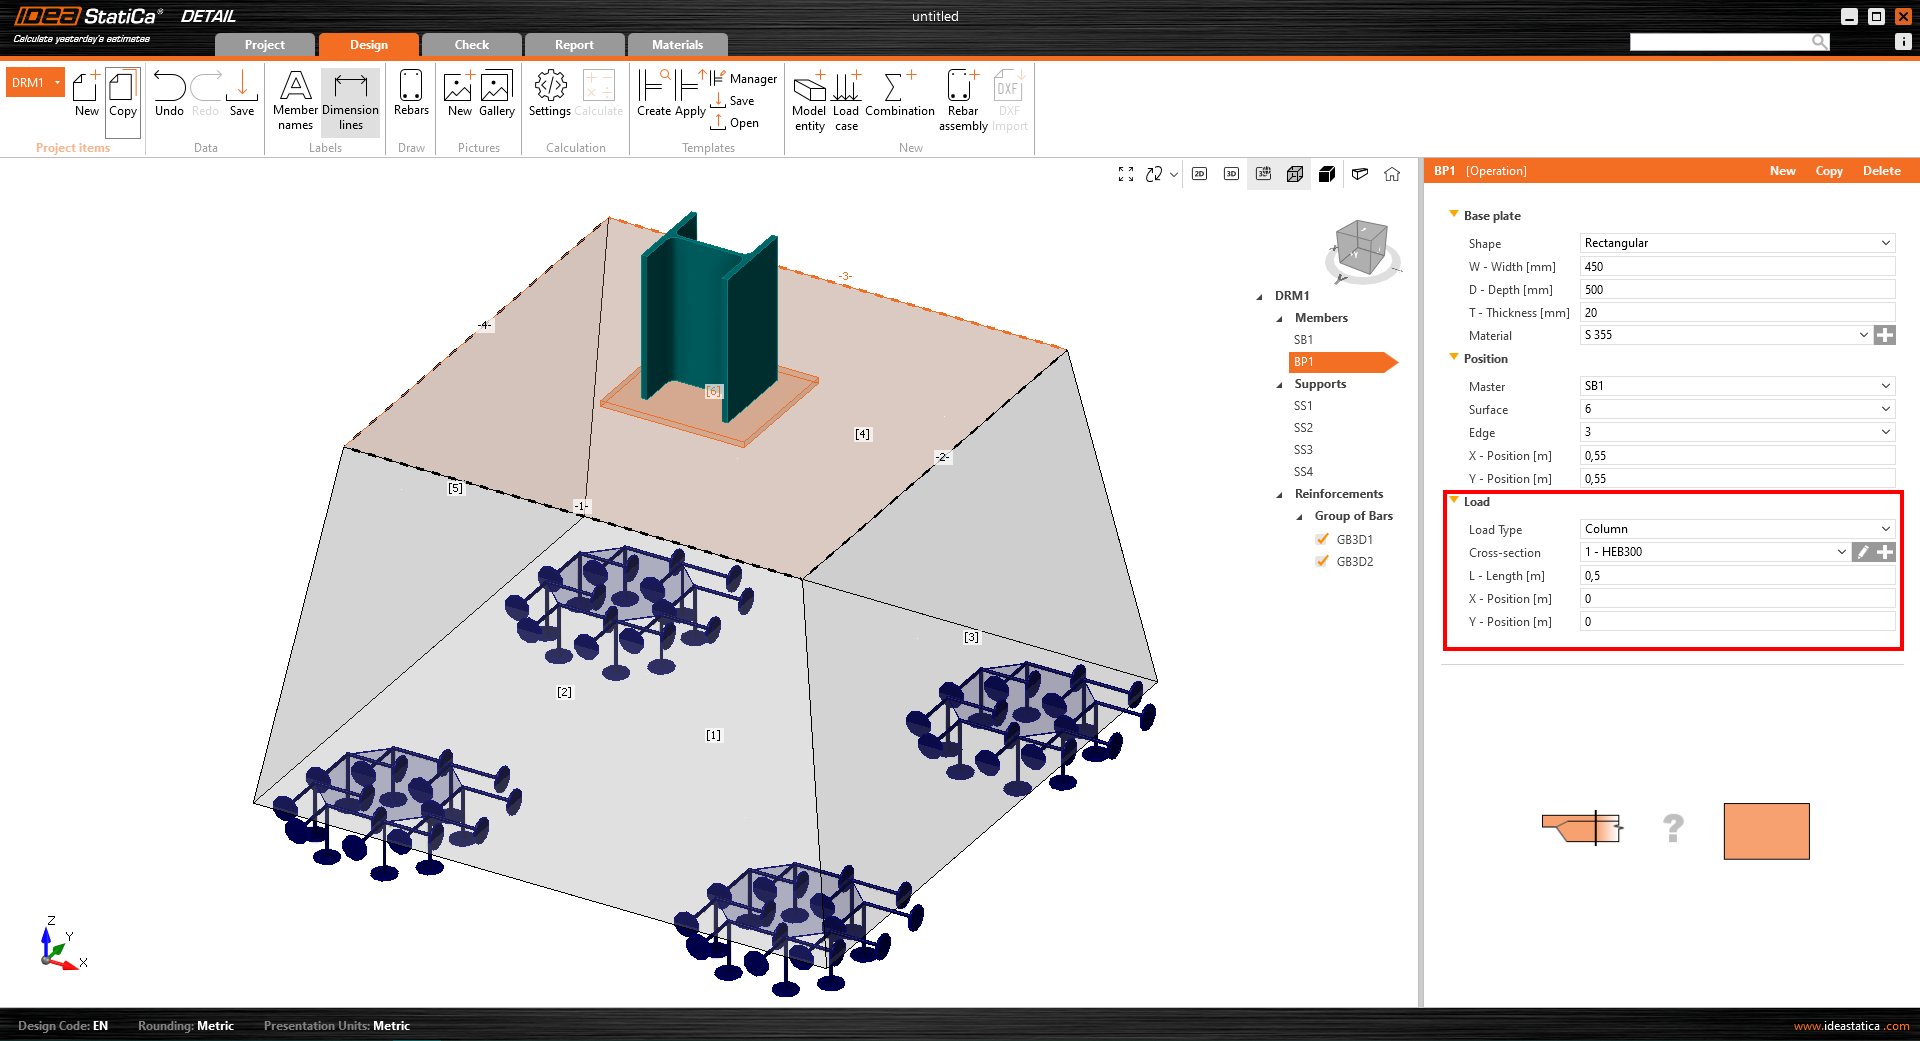This screenshot has height=1041, width=1920.
Task: Open the pictures Gallery
Action: coord(496,93)
